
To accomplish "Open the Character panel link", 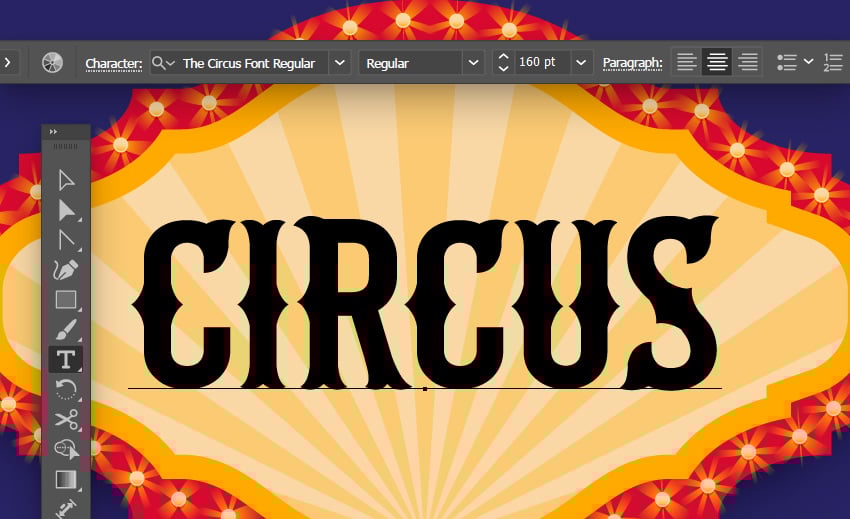I will (114, 63).
